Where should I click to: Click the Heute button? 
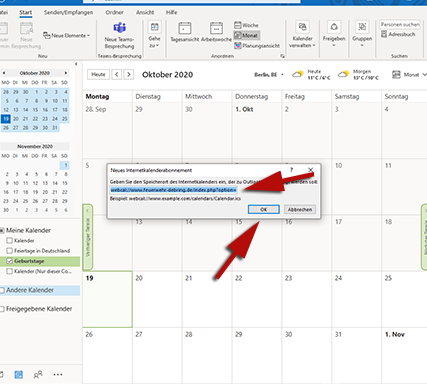(x=98, y=74)
